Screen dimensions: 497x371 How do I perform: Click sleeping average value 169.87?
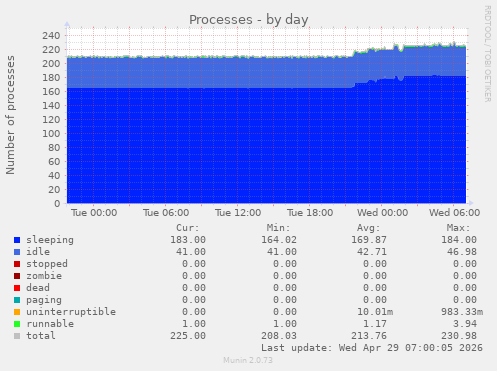369,240
